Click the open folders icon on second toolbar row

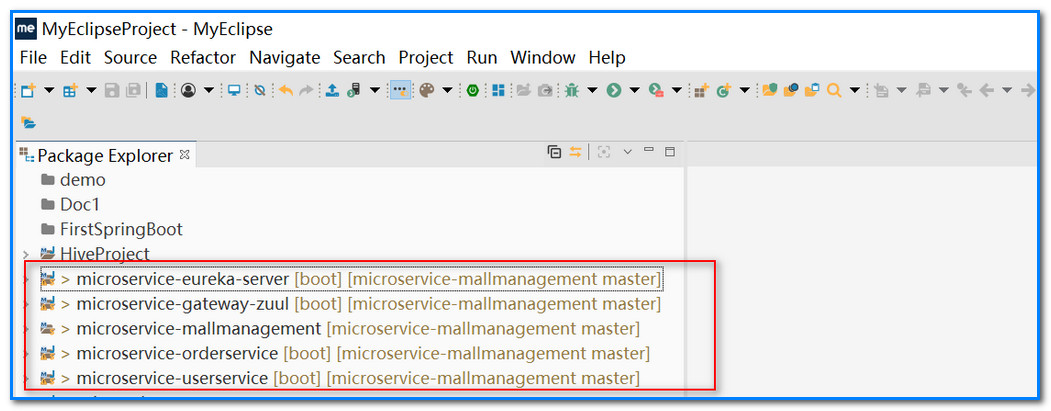(x=28, y=123)
